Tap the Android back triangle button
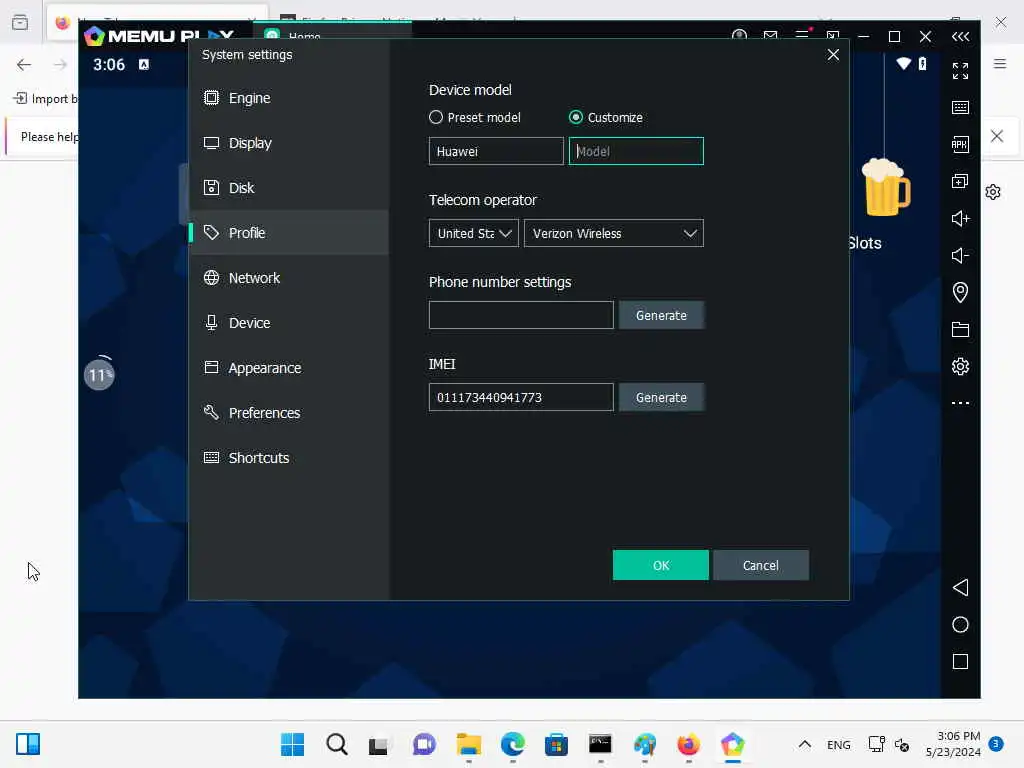The height and width of the screenshot is (768, 1024). [960, 588]
